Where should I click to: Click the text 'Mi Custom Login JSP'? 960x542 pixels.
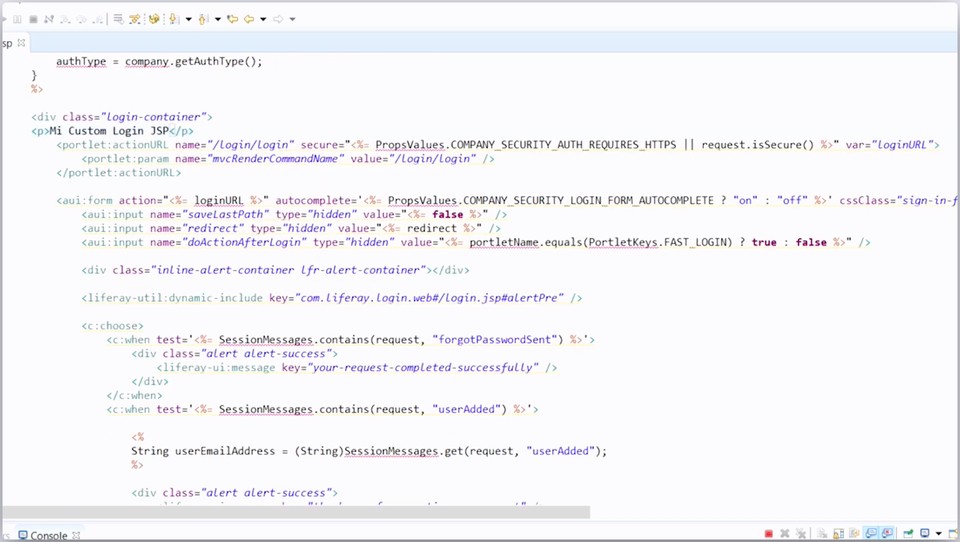pos(109,131)
